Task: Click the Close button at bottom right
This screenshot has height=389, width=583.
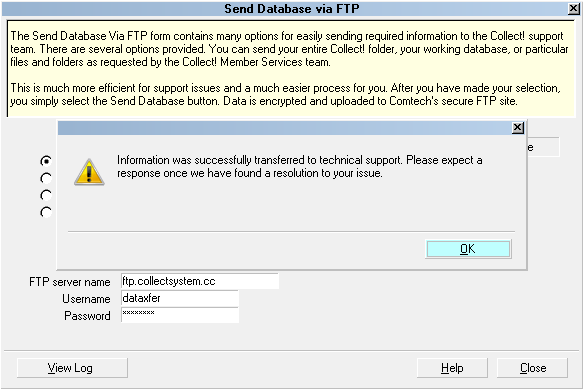Action: pos(532,368)
